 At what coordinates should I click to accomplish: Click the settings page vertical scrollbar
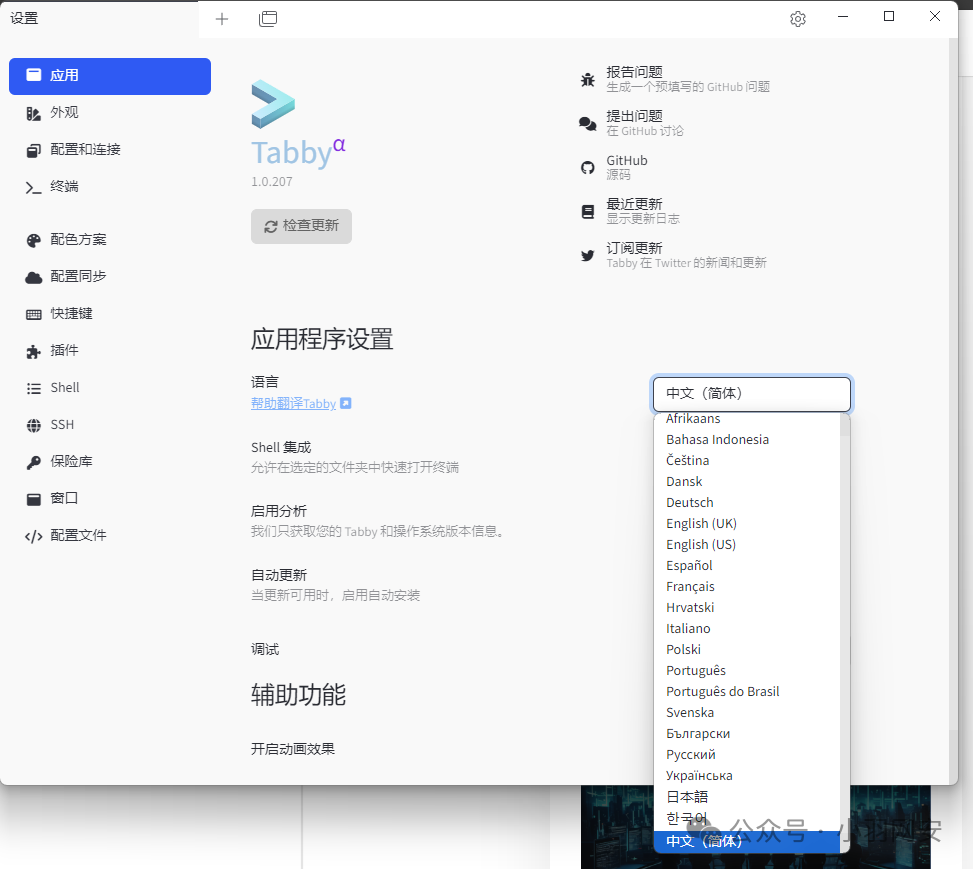954,410
